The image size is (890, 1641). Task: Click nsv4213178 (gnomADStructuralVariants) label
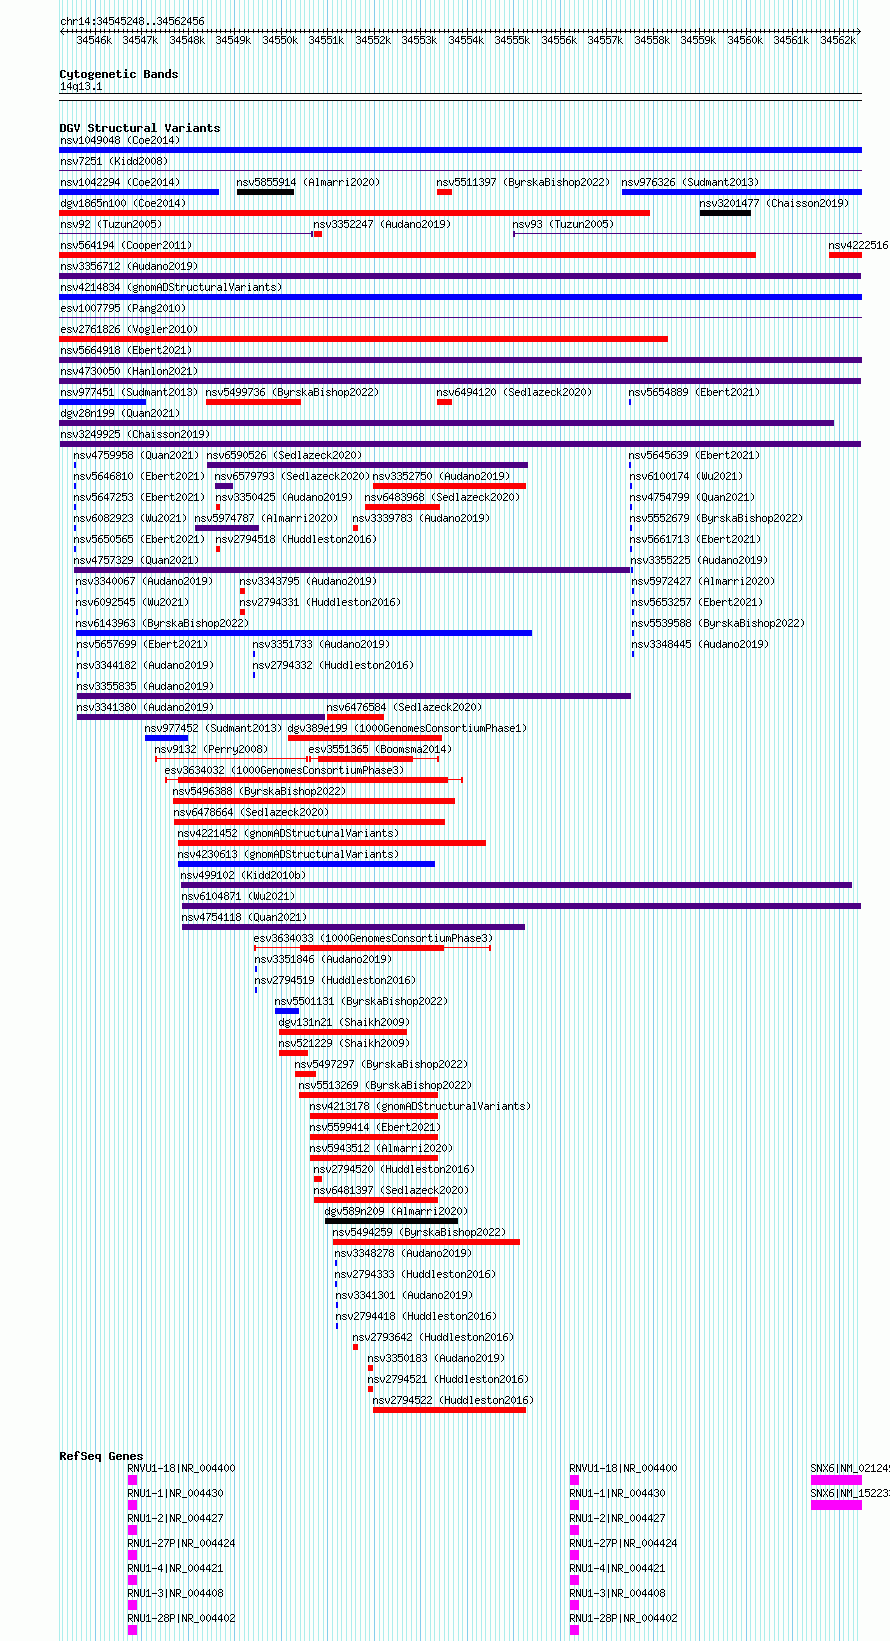420,1106
